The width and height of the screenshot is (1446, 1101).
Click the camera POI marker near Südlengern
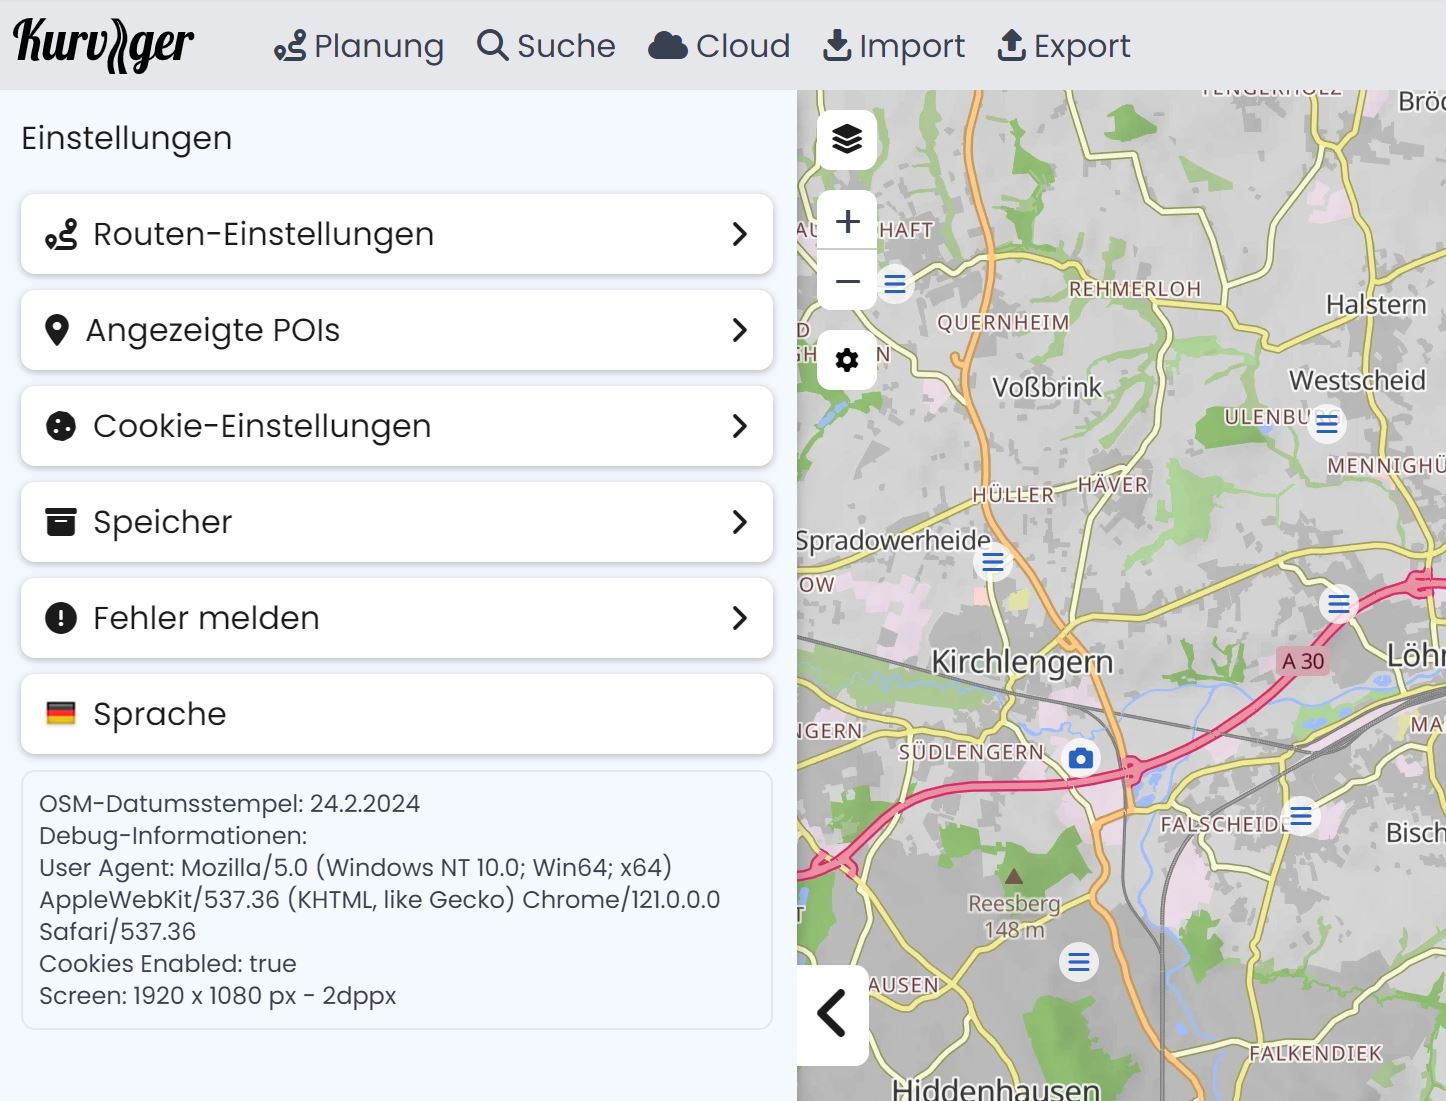pyautogui.click(x=1080, y=758)
